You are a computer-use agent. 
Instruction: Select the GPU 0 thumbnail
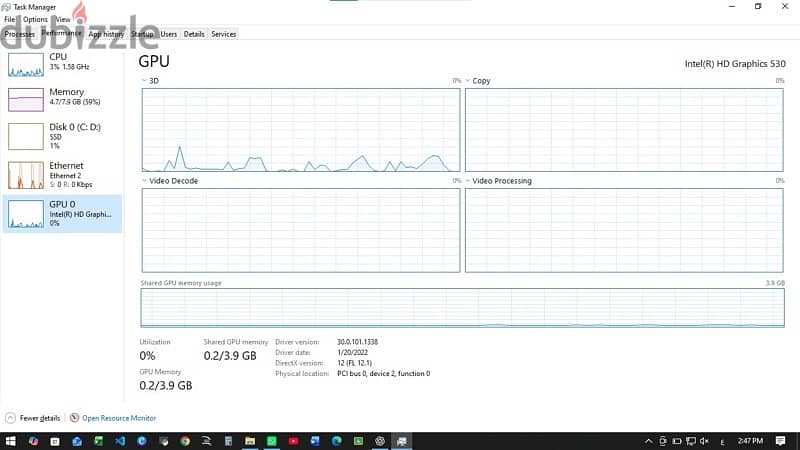(x=26, y=214)
